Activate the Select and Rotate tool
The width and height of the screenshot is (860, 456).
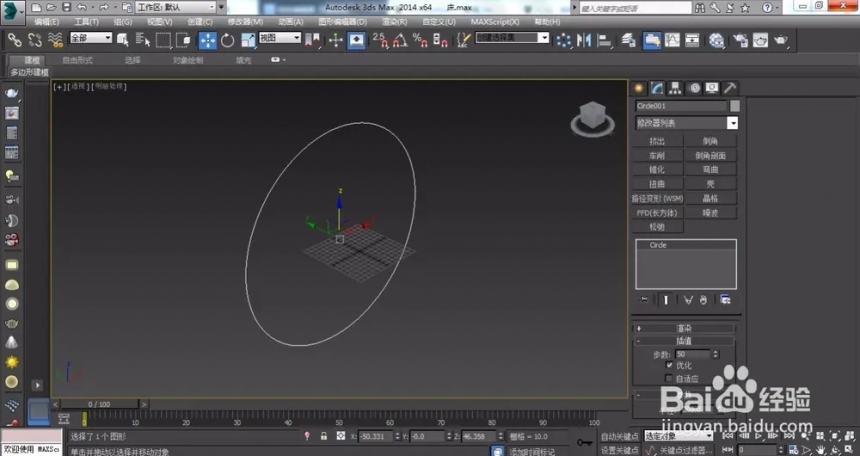click(227, 40)
